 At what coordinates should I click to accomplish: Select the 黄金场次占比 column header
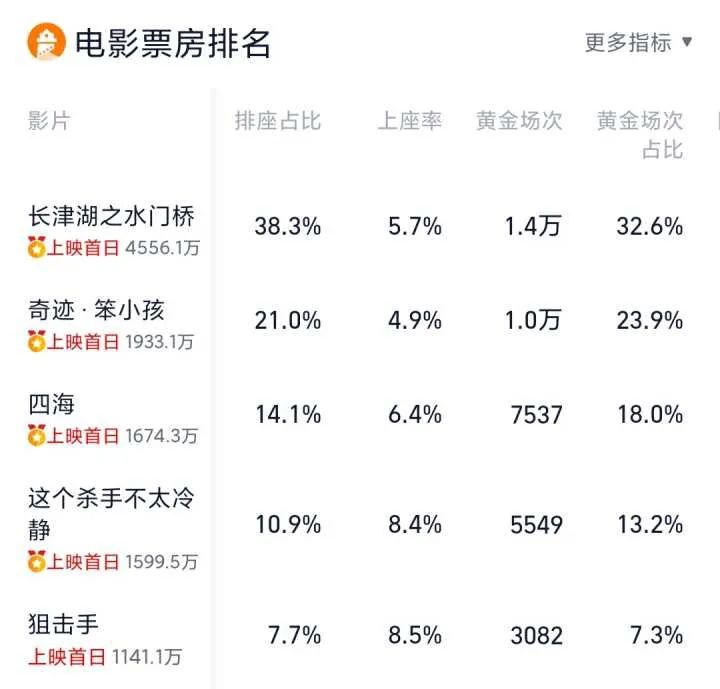pyautogui.click(x=640, y=135)
